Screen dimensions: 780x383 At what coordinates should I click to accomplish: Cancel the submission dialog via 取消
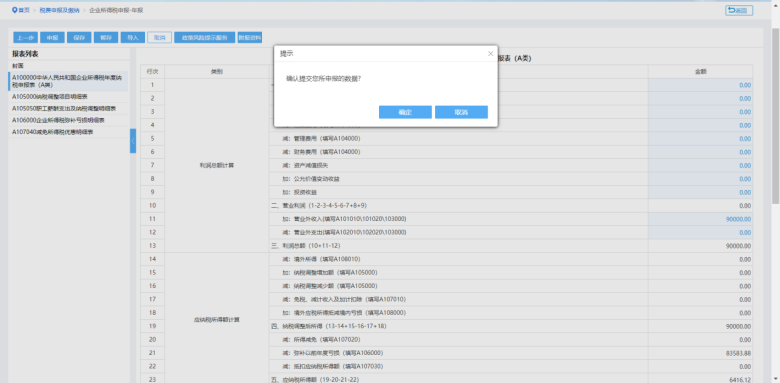pyautogui.click(x=461, y=112)
